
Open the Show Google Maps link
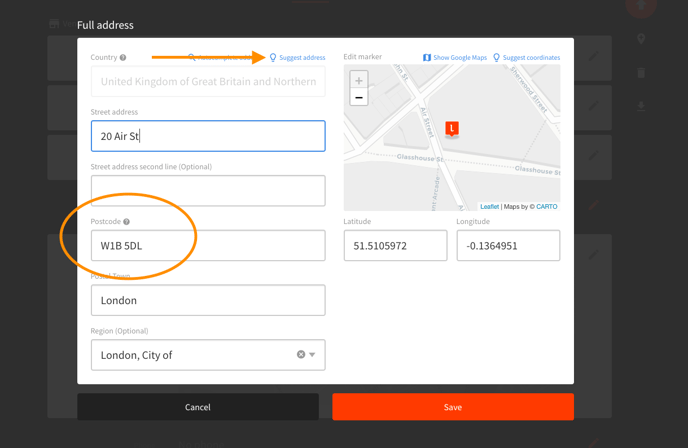pos(455,57)
